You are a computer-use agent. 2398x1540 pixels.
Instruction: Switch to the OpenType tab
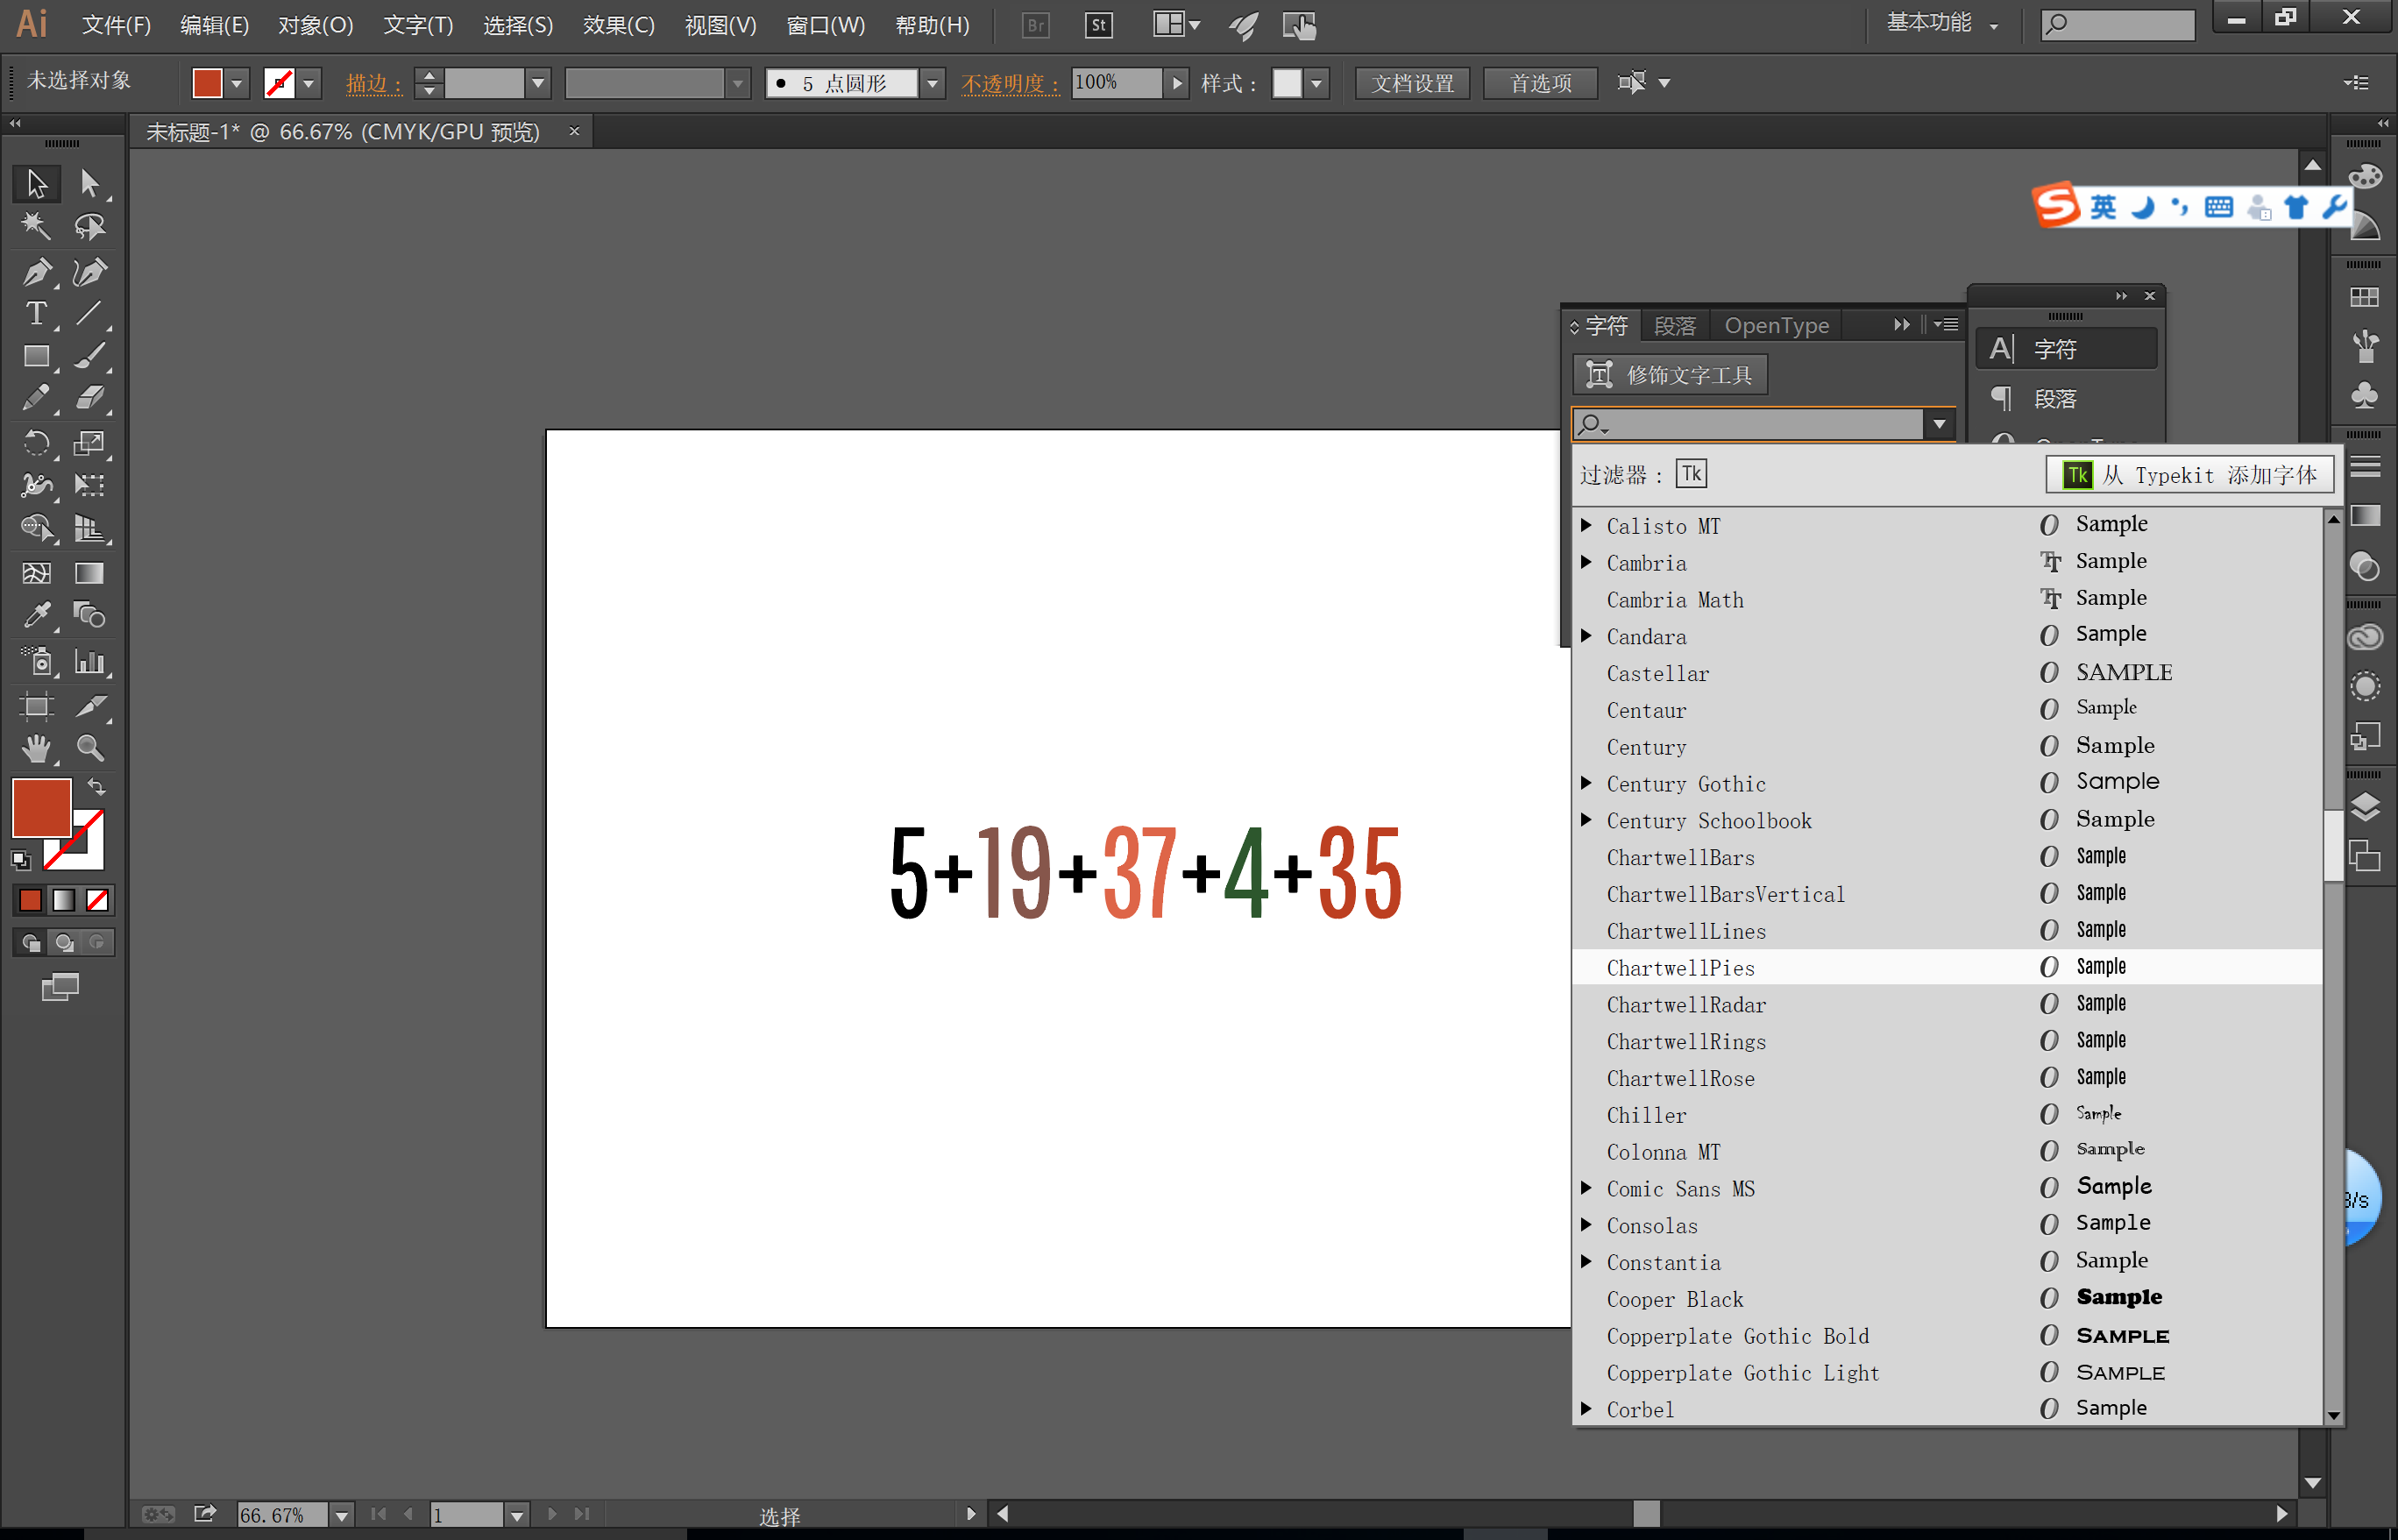1776,326
